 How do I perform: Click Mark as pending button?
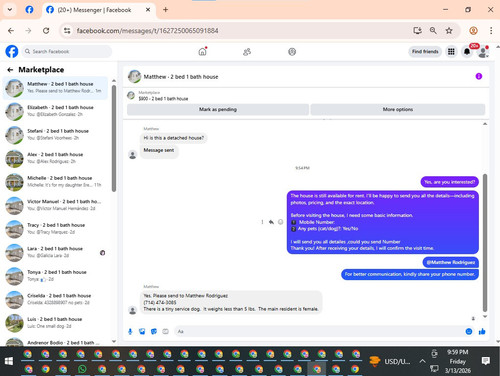(x=218, y=109)
